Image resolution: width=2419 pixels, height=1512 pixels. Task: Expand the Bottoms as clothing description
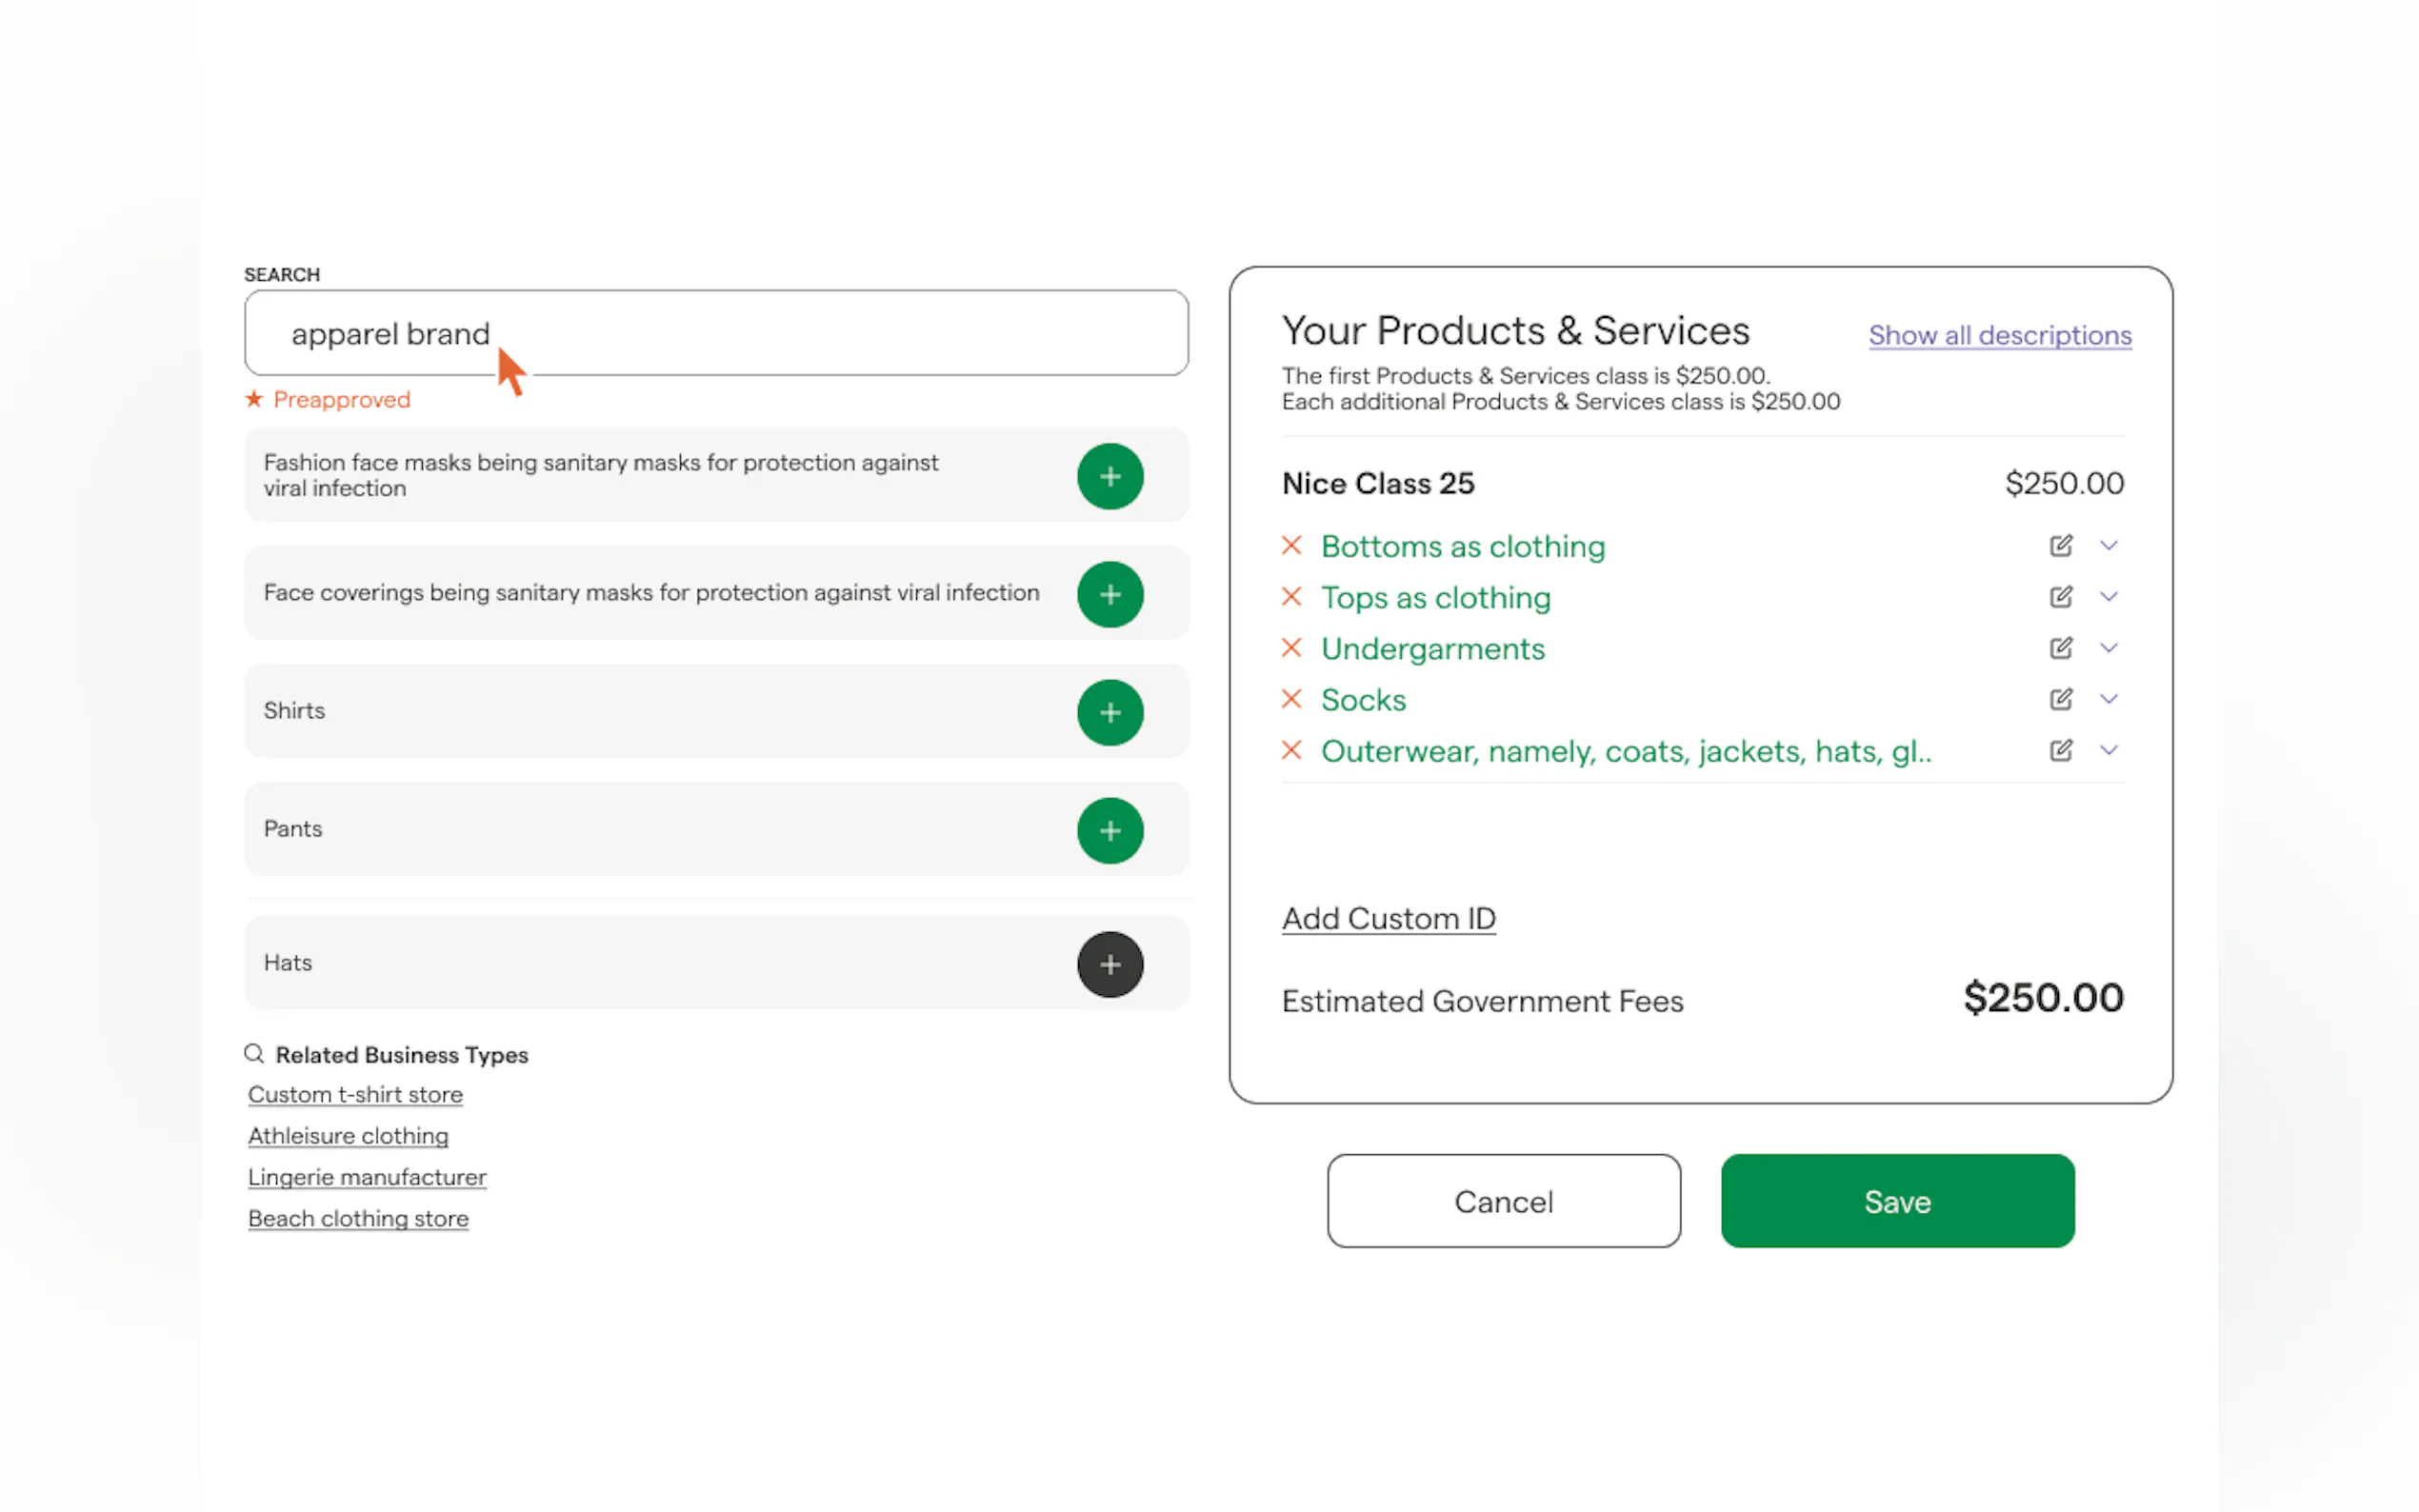pos(2108,546)
